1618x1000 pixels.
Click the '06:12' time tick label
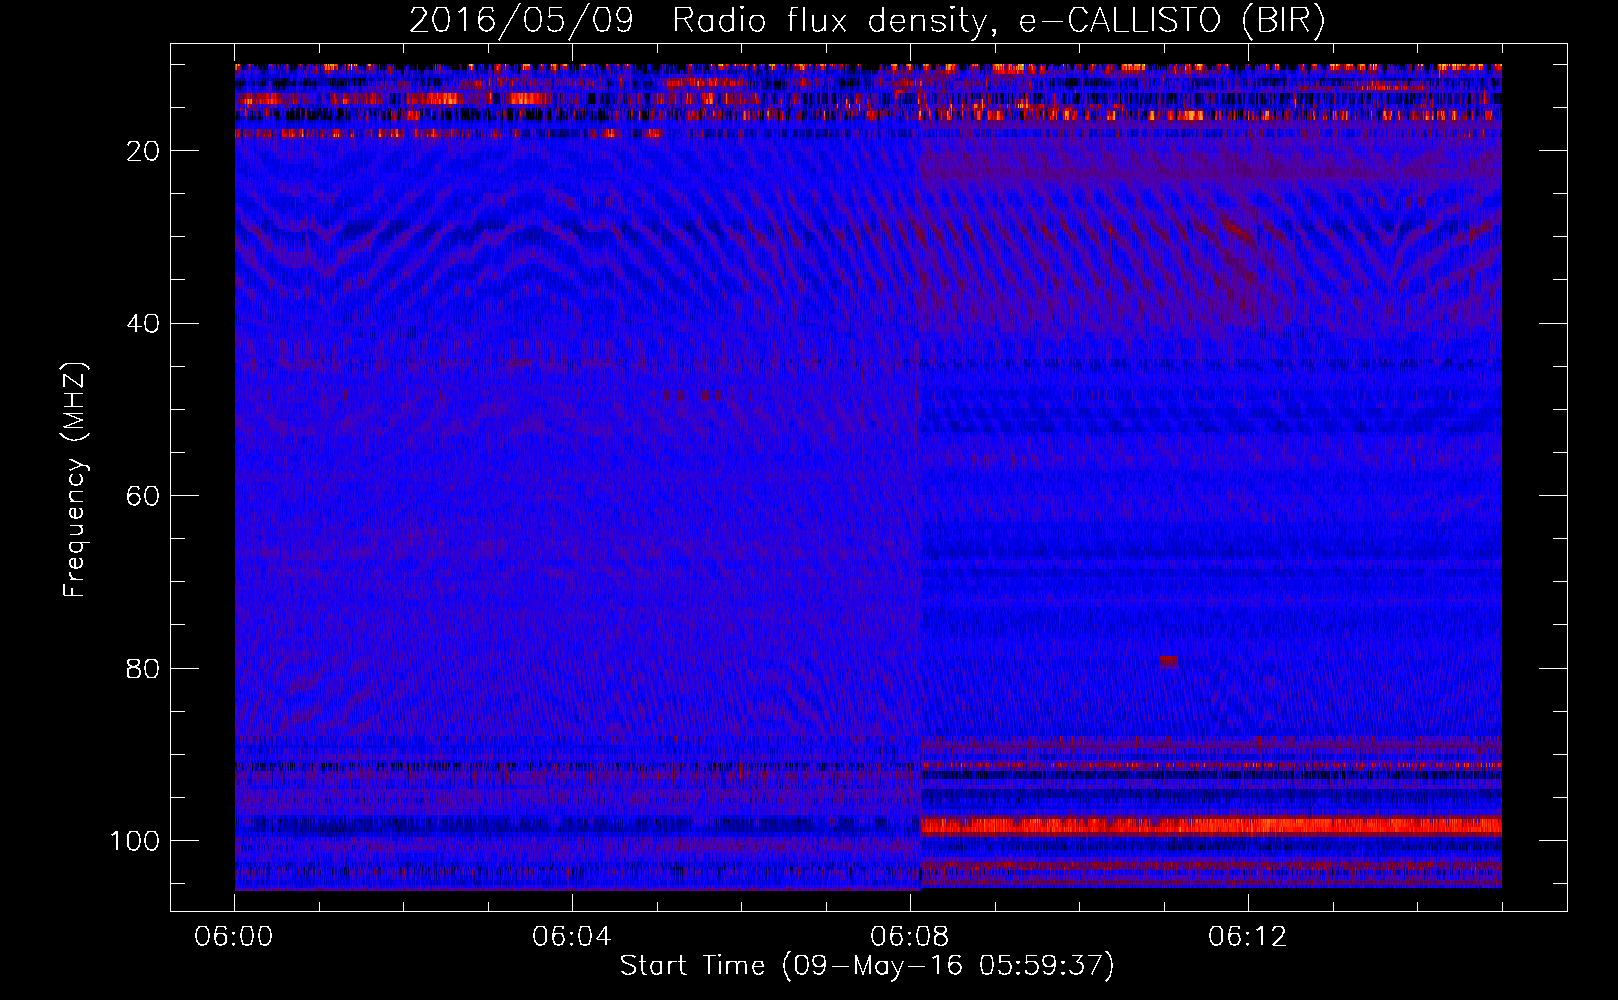click(1248, 937)
